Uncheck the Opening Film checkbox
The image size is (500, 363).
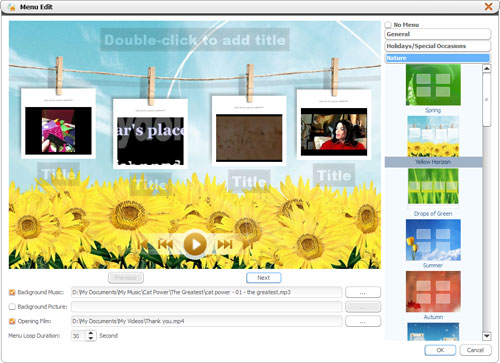12,321
